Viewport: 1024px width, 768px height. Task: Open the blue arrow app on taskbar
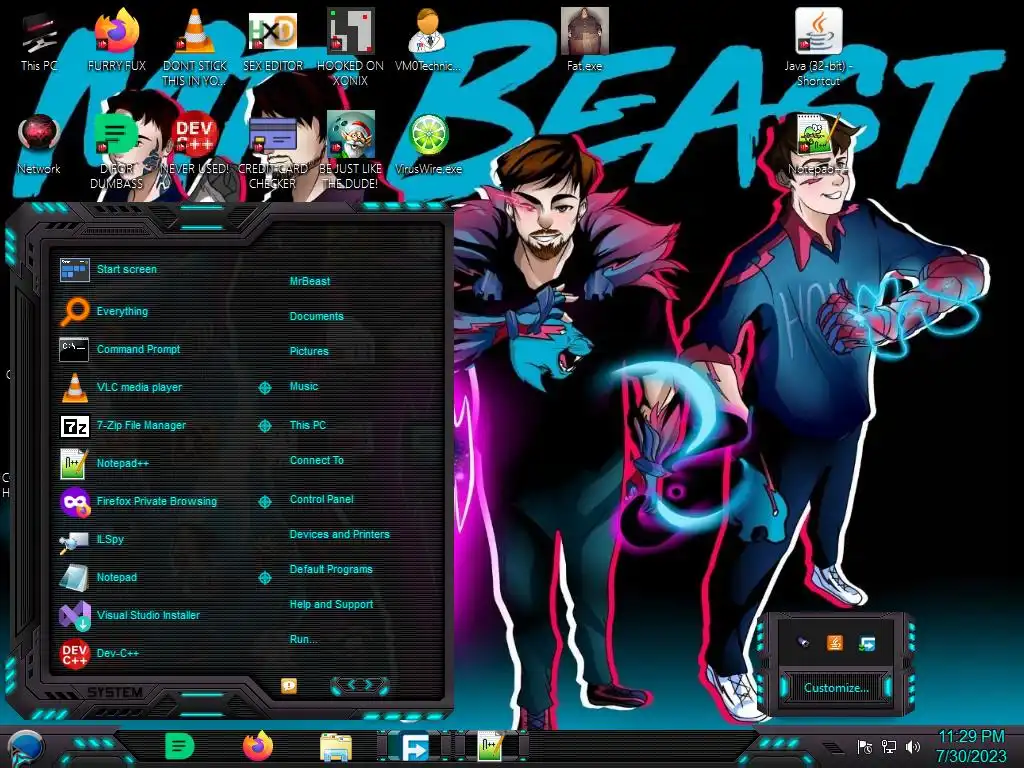pos(415,748)
